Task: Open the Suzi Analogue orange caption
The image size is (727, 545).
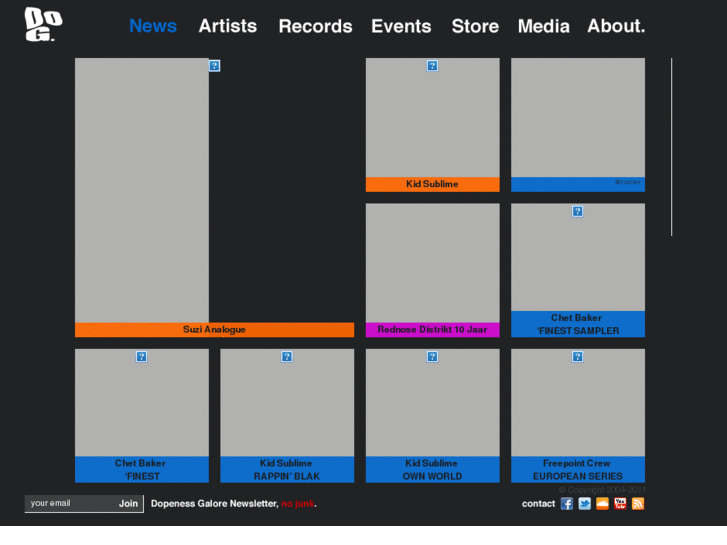Action: point(214,330)
